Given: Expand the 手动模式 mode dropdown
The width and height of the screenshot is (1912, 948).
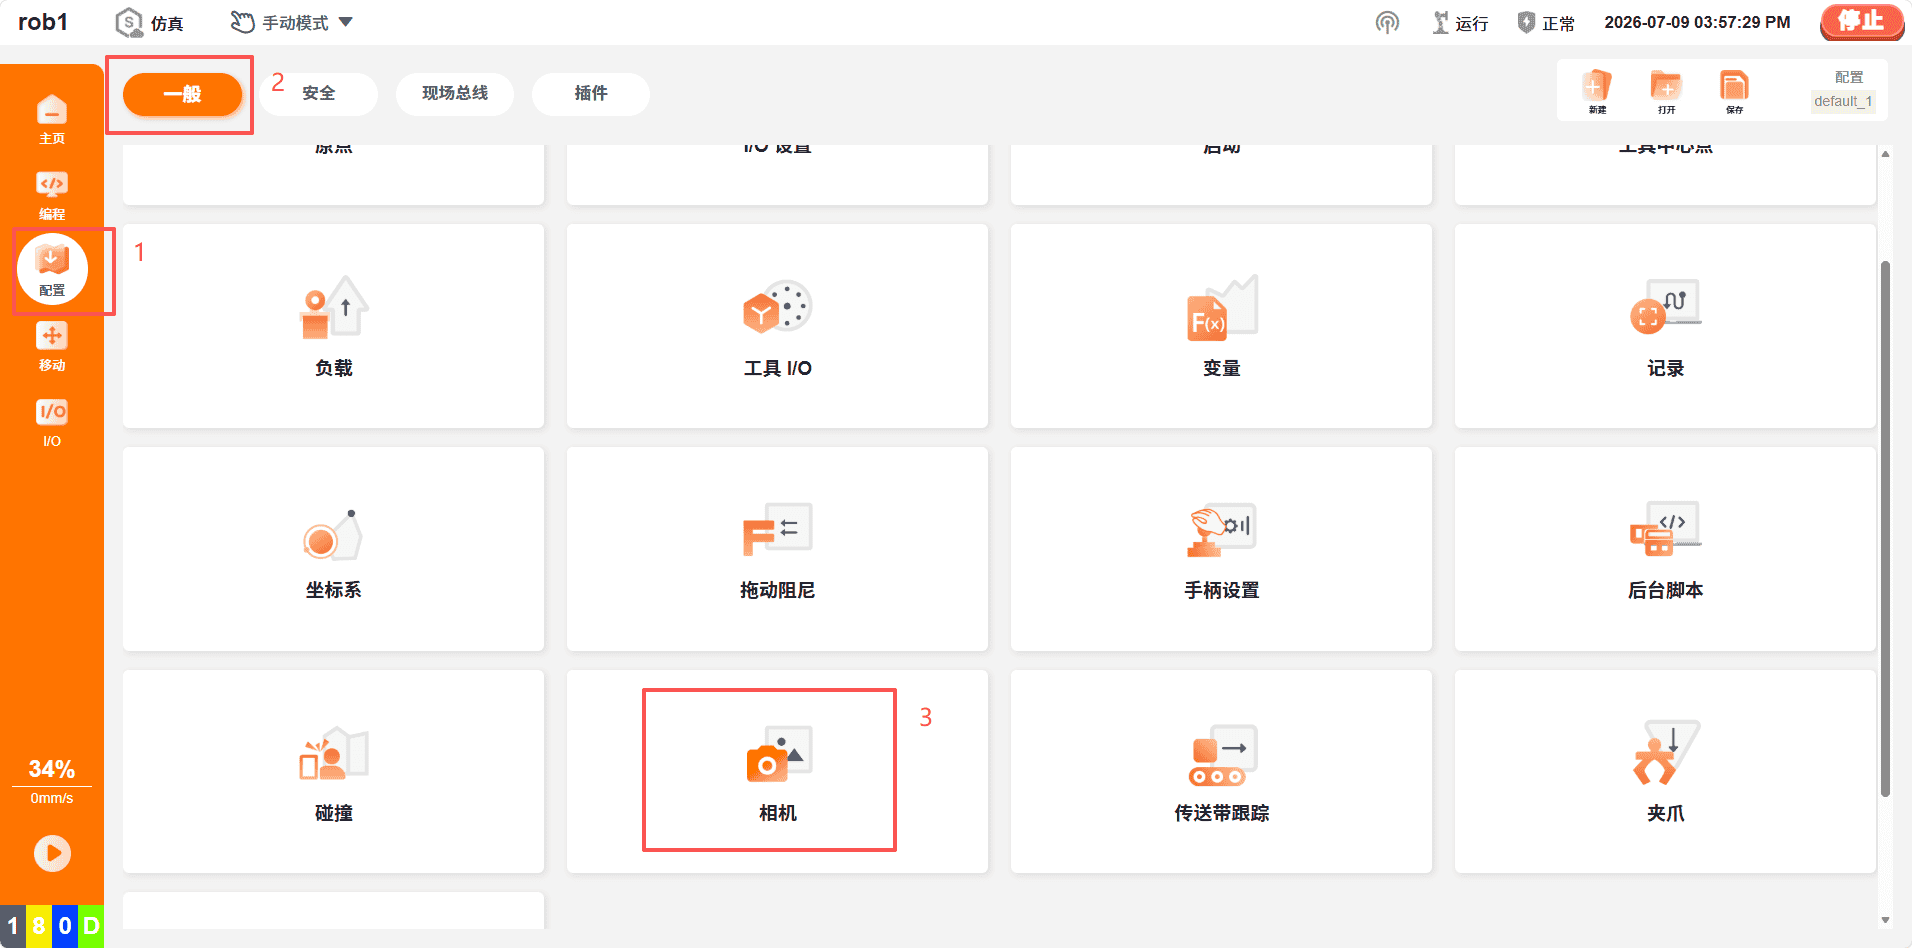Looking at the screenshot, I should [x=292, y=22].
